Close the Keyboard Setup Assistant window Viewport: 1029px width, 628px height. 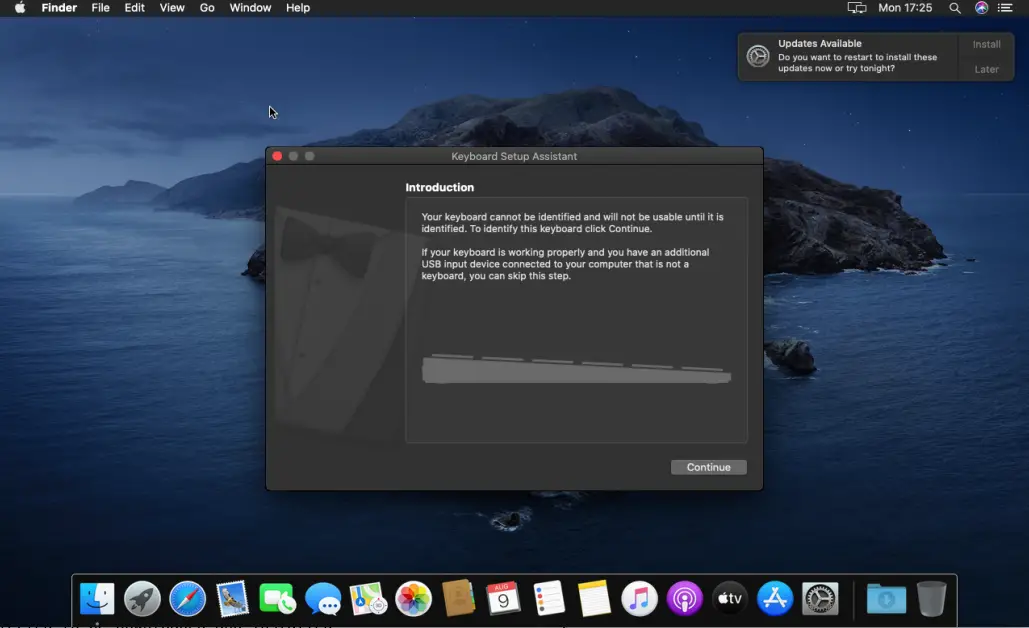277,156
